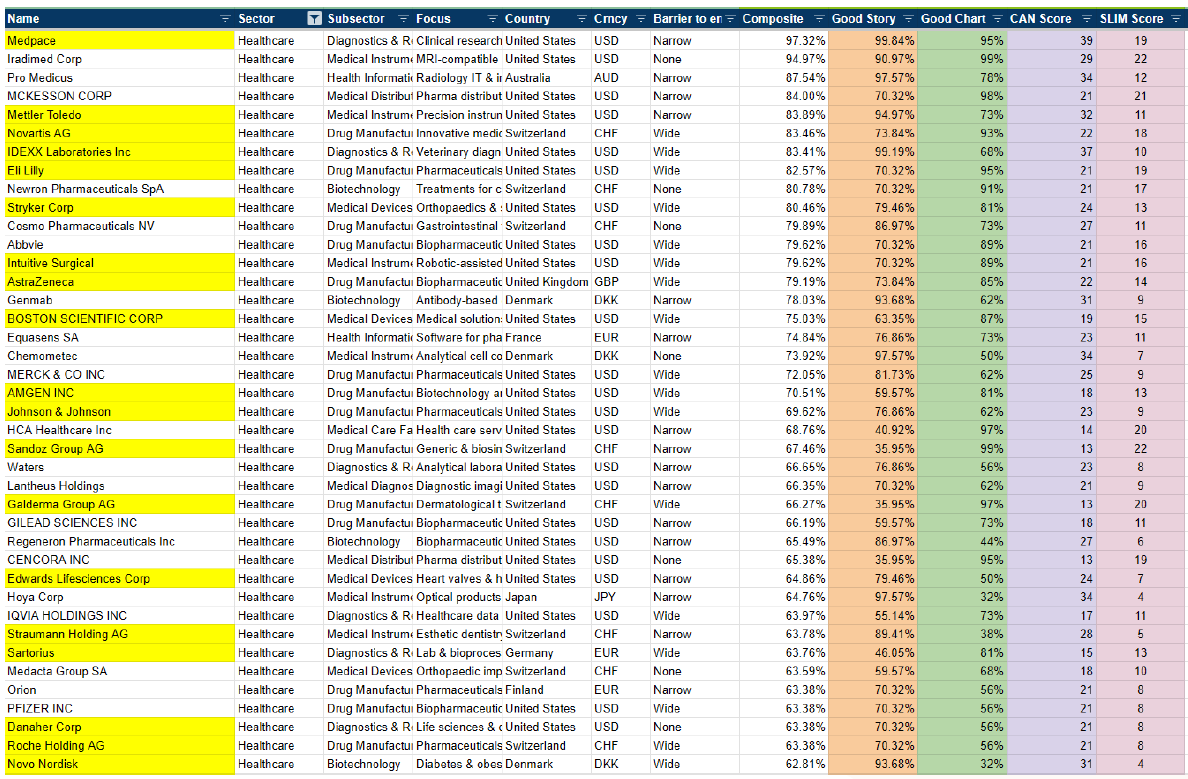
Task: Select the PFIZER INC name cell
Action: click(x=120, y=709)
